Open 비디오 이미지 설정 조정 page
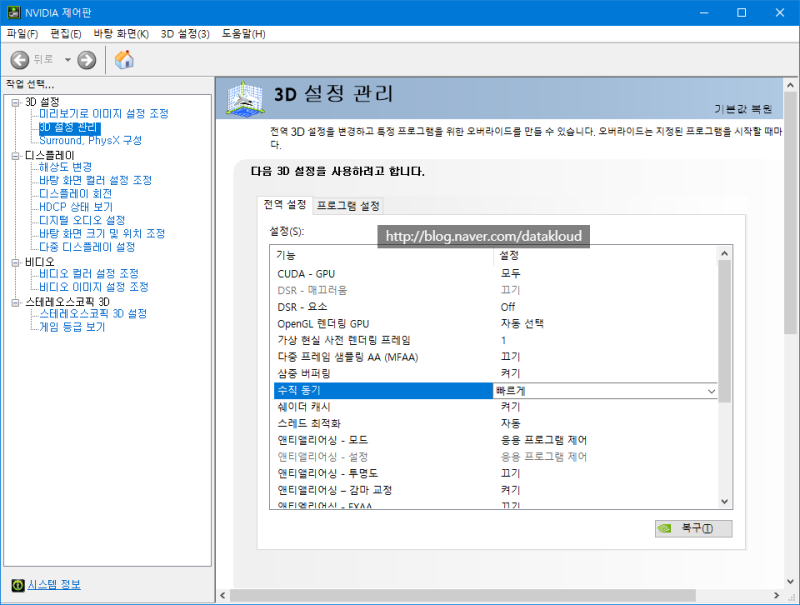The width and height of the screenshot is (800, 605). 94,287
